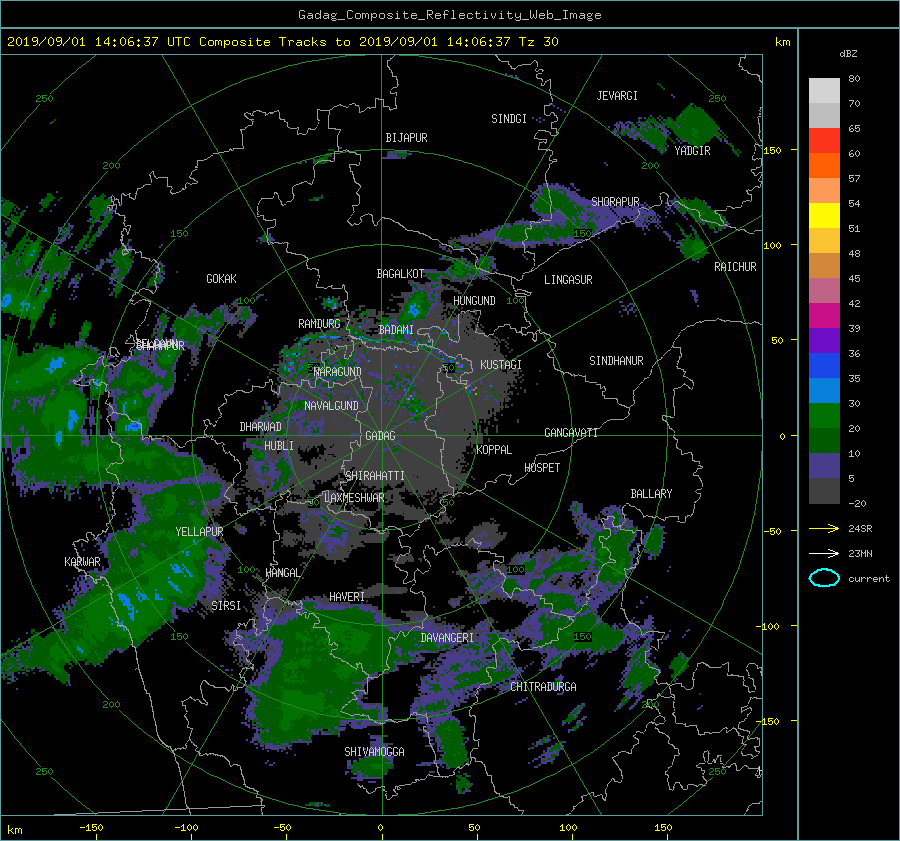Click the KARWAR city label
Image resolution: width=900 pixels, height=841 pixels.
point(82,562)
